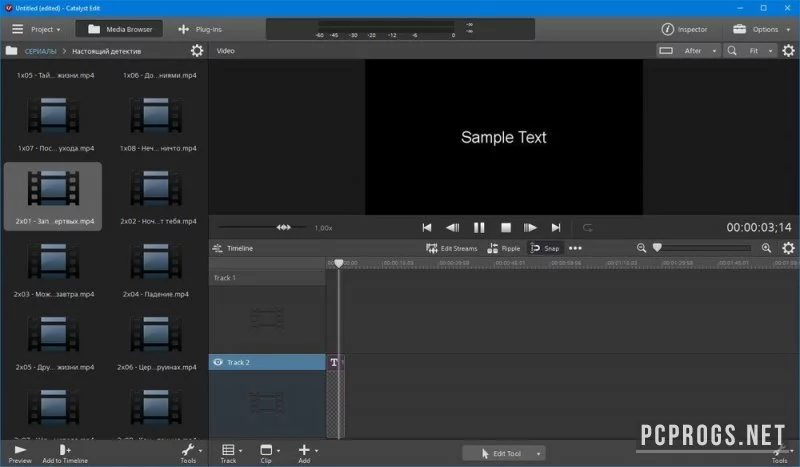Pause playback

click(x=479, y=228)
